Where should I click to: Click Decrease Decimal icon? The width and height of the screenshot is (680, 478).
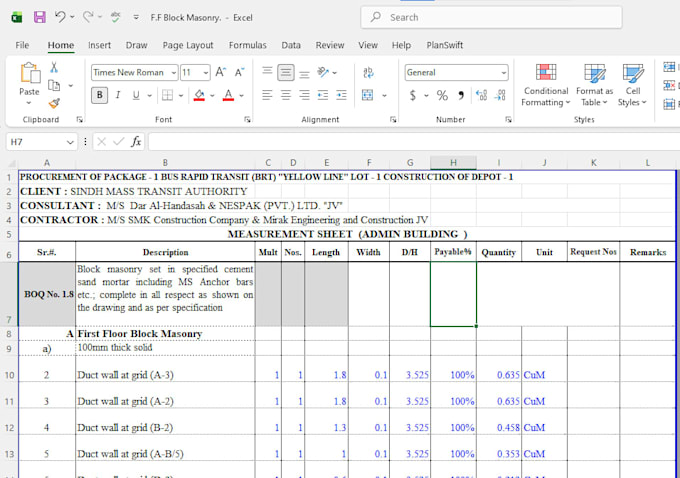click(500, 95)
